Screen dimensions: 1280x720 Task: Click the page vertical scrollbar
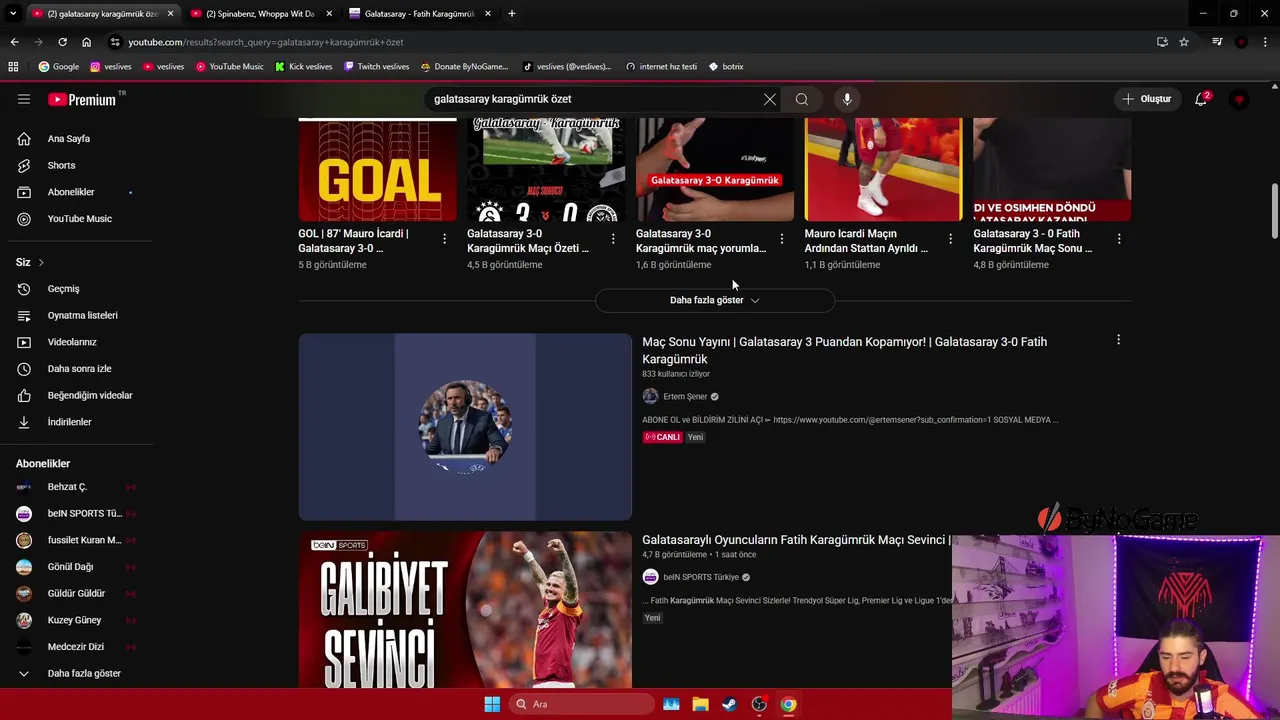point(1274,210)
